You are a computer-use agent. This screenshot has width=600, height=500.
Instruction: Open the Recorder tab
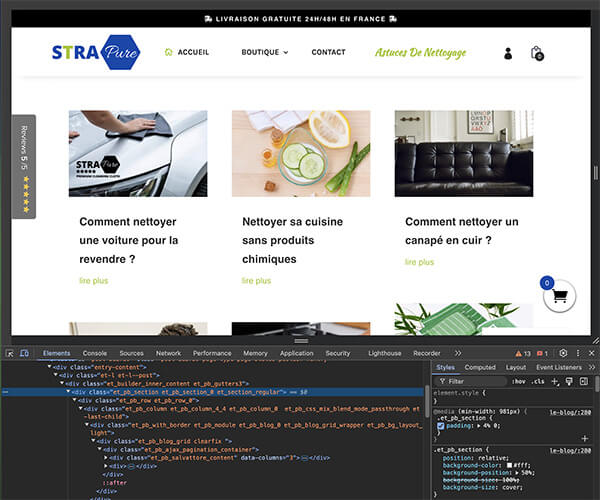[427, 353]
